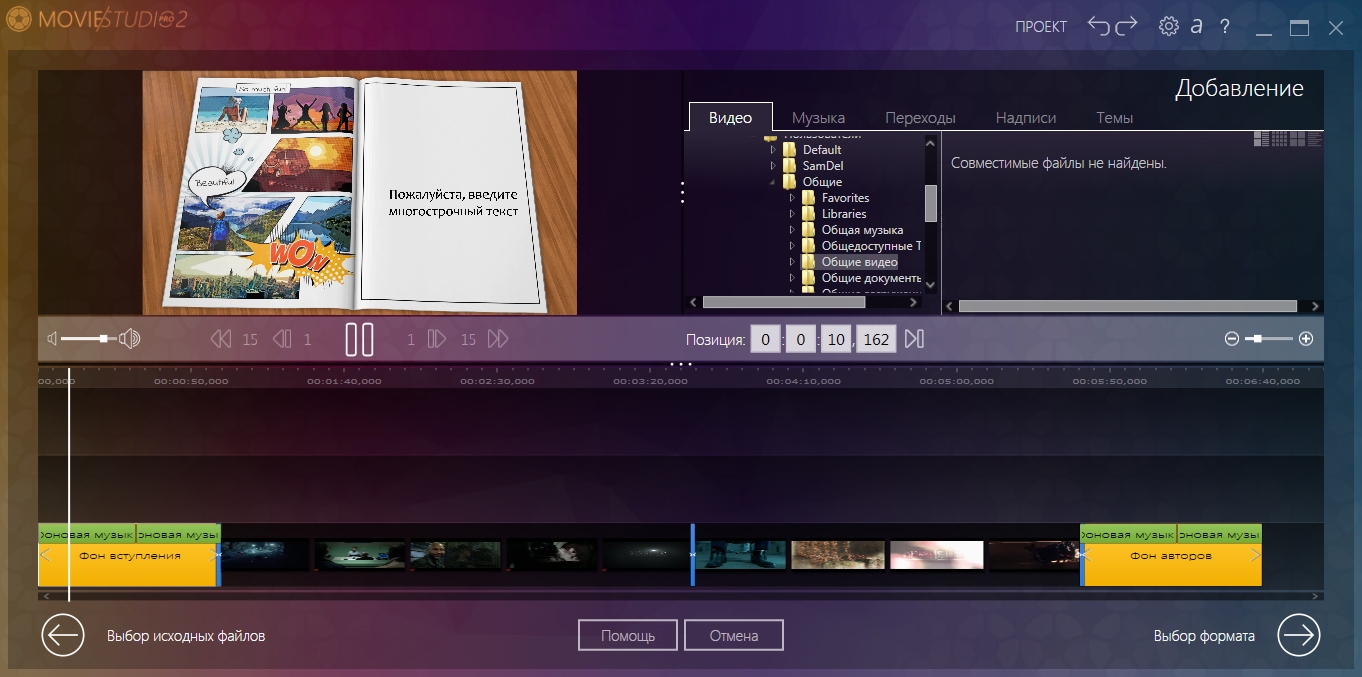Jump to position using icon after time fields
Screen dimensions: 1362x677
click(914, 339)
